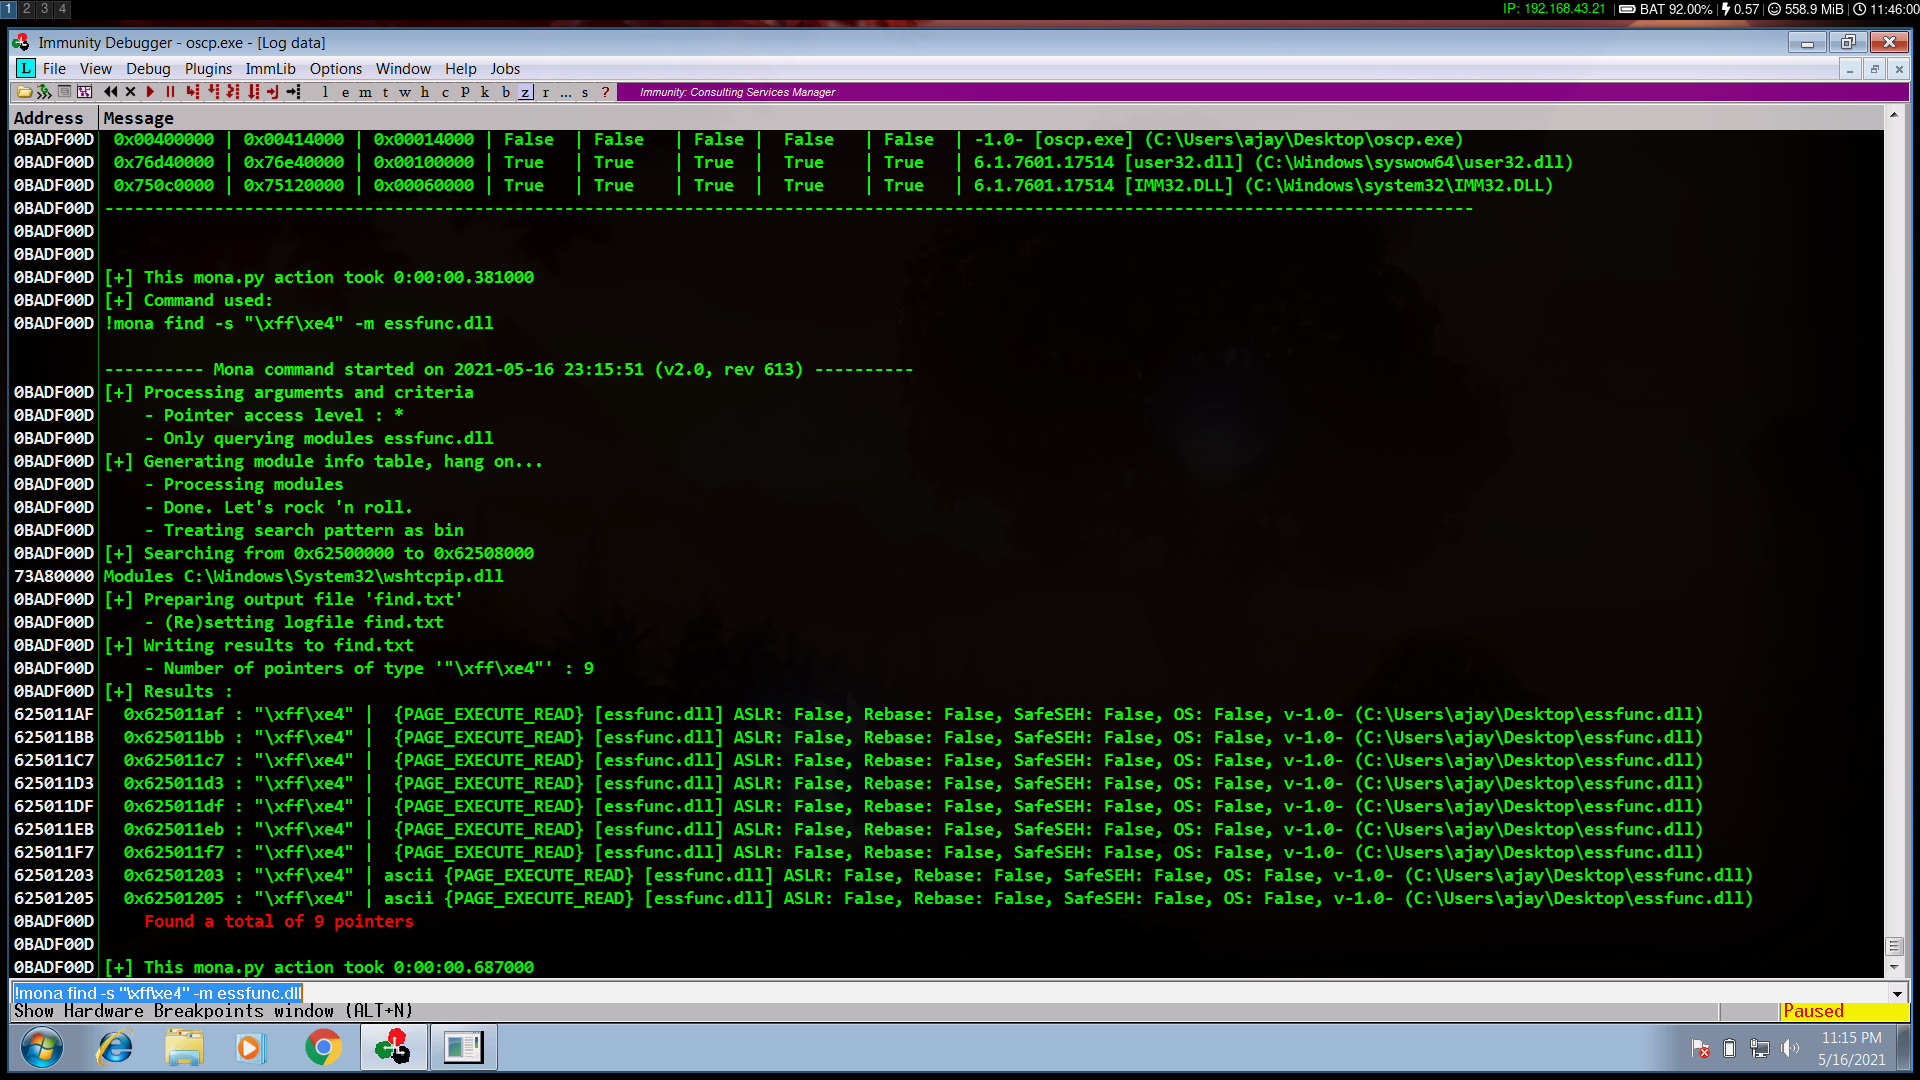Open a file with the folder icon

point(24,92)
